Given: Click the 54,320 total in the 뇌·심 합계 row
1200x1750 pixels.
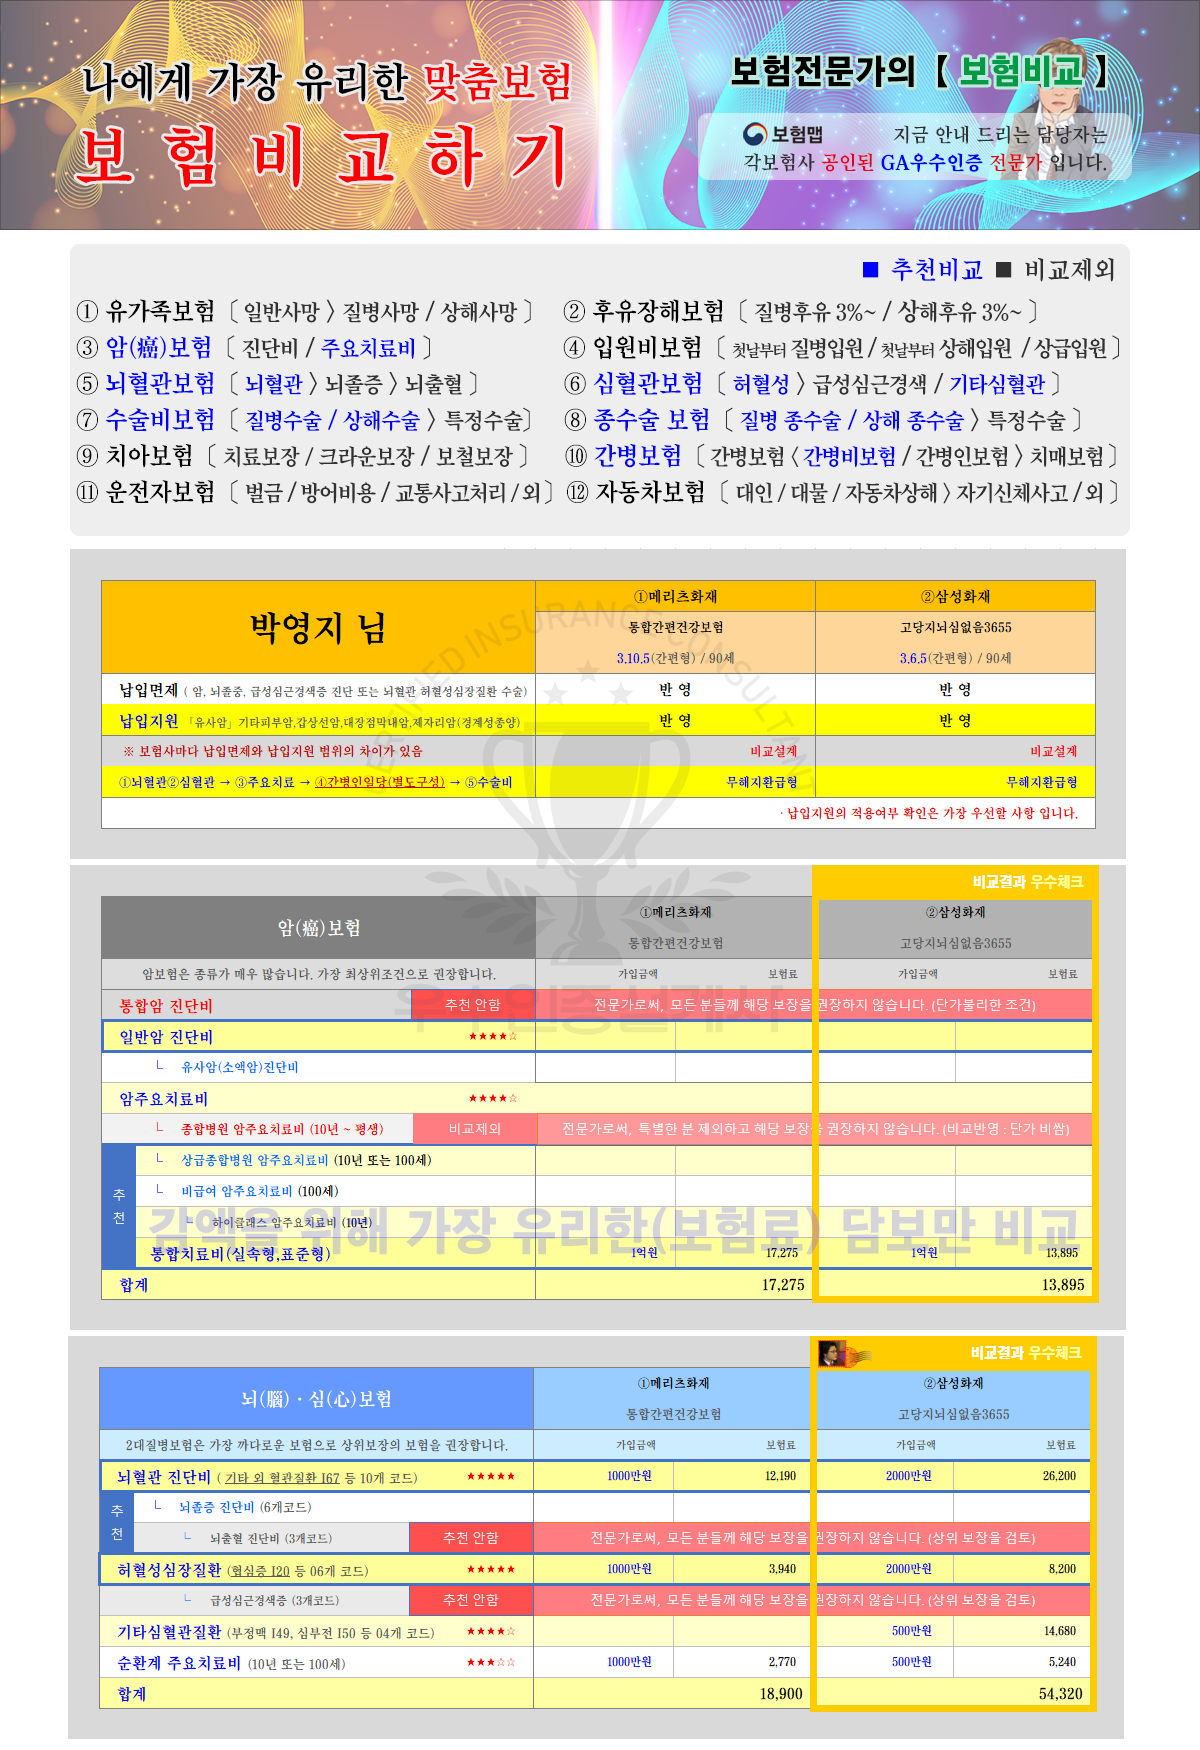Looking at the screenshot, I should [x=1061, y=1694].
